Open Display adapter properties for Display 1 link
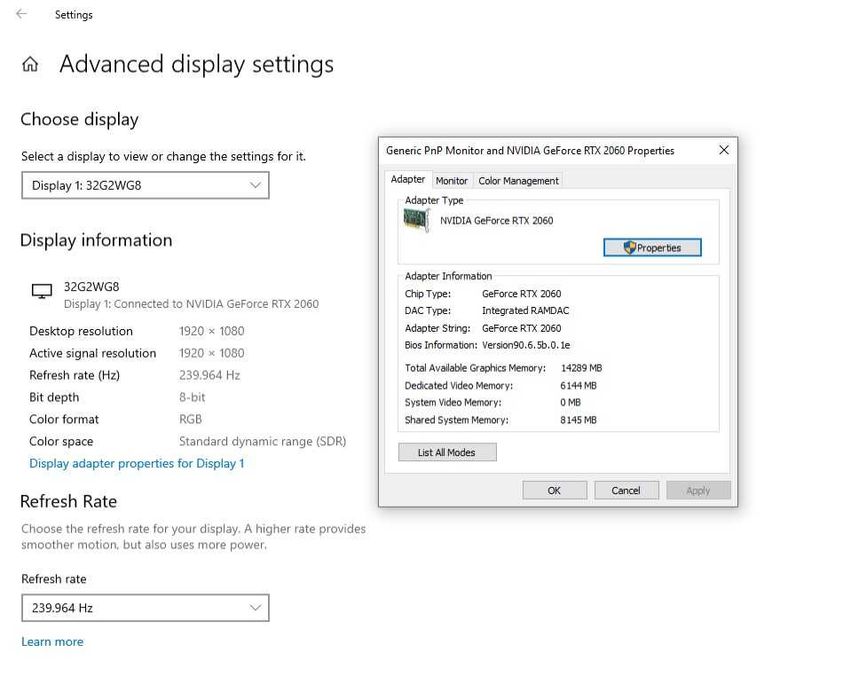 pos(137,463)
